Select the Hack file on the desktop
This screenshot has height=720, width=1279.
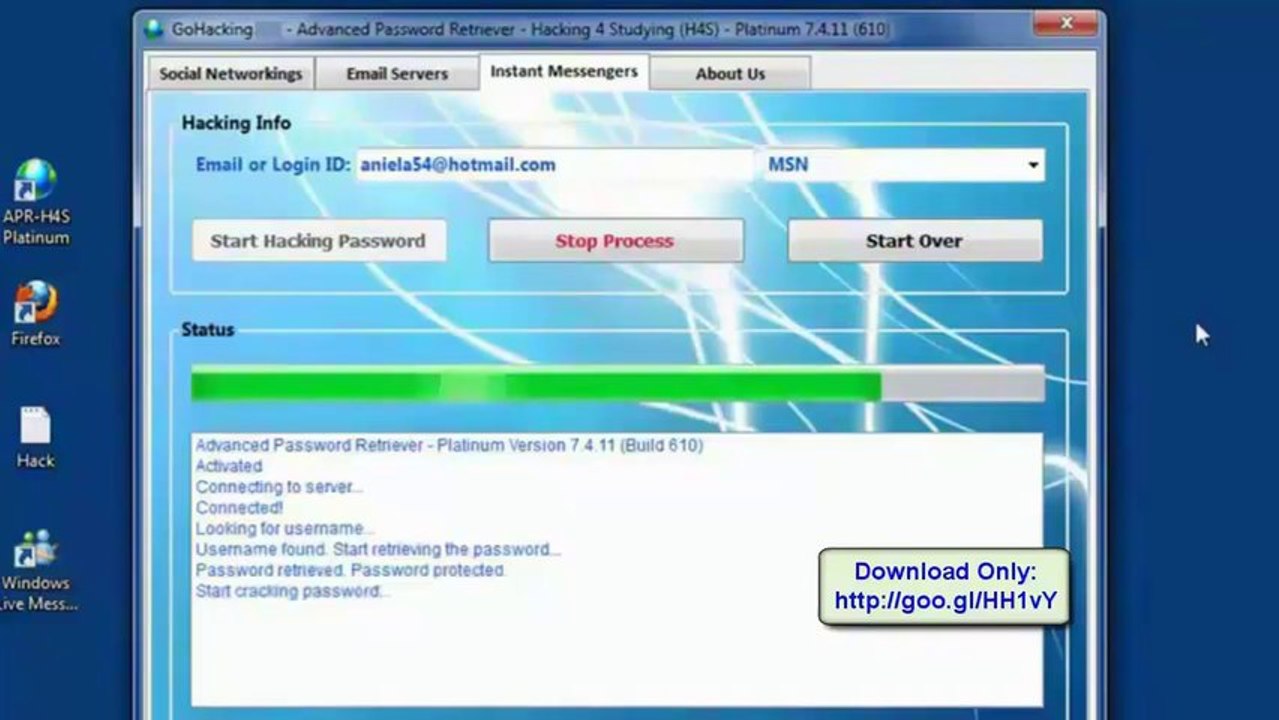point(35,438)
